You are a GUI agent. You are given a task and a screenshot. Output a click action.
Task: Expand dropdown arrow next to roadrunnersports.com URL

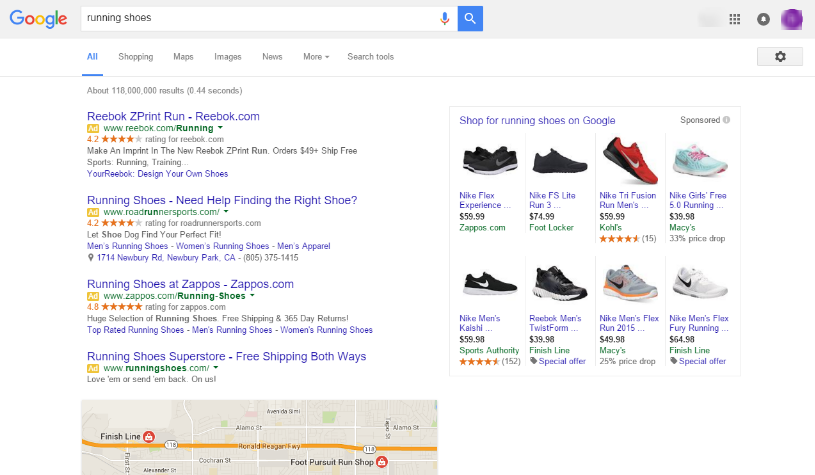click(226, 212)
